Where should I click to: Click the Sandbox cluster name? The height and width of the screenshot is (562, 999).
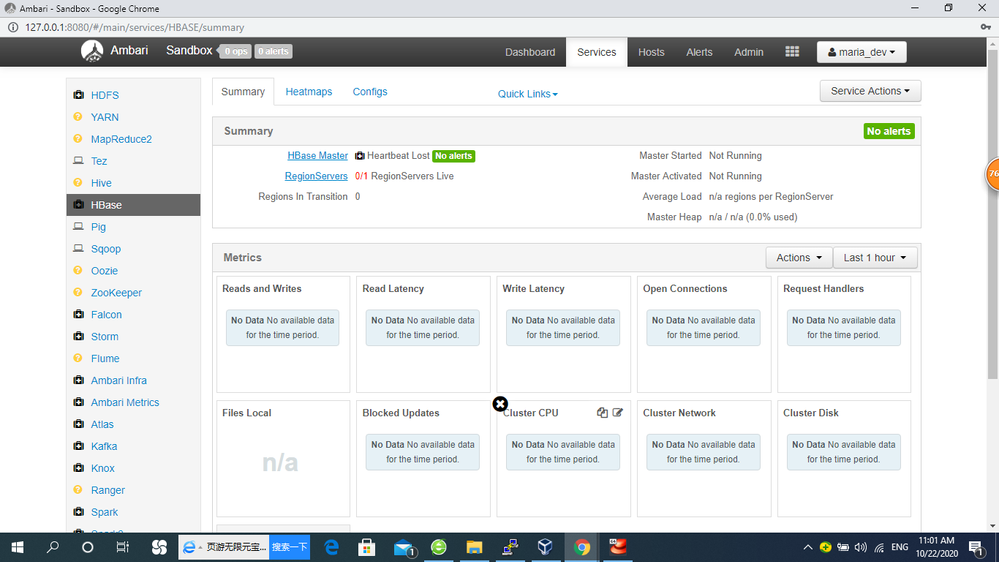189,51
